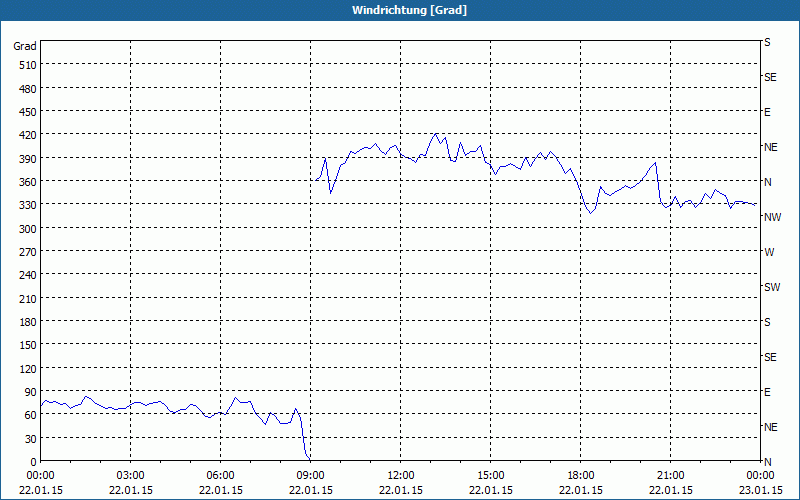Click the 300 degree axis label

28,229
